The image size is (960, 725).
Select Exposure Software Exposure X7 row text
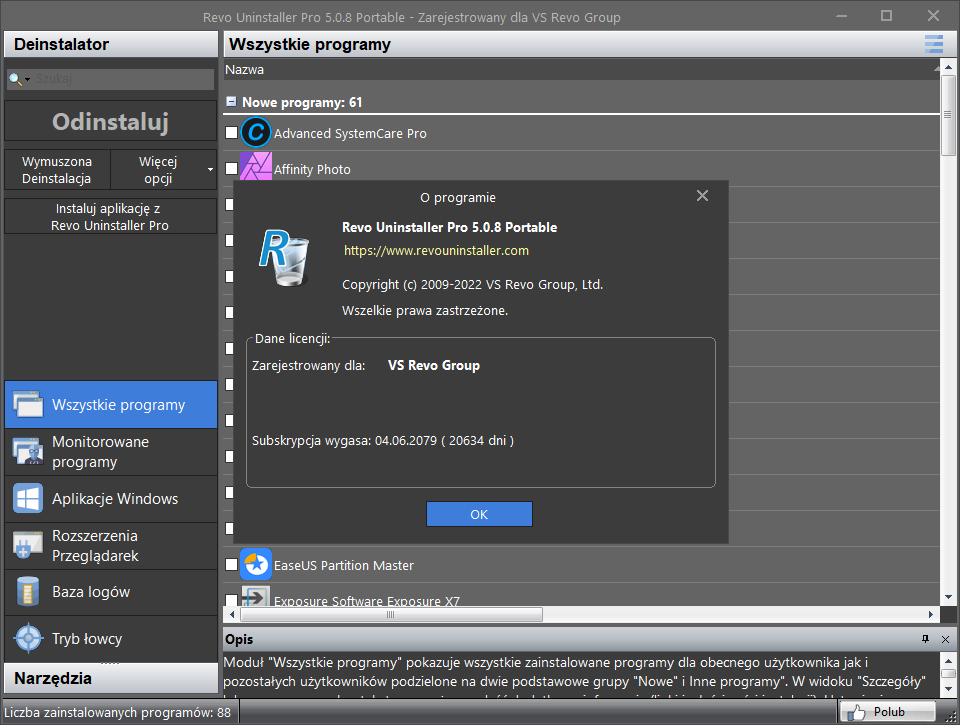pos(367,600)
